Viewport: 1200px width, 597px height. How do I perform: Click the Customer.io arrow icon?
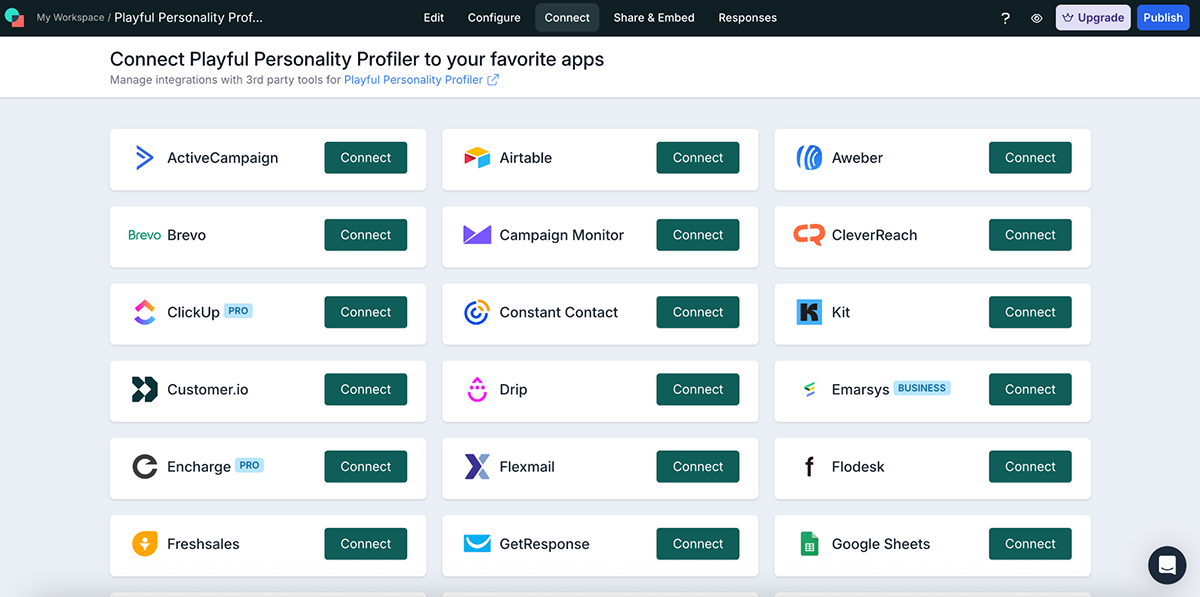(144, 389)
